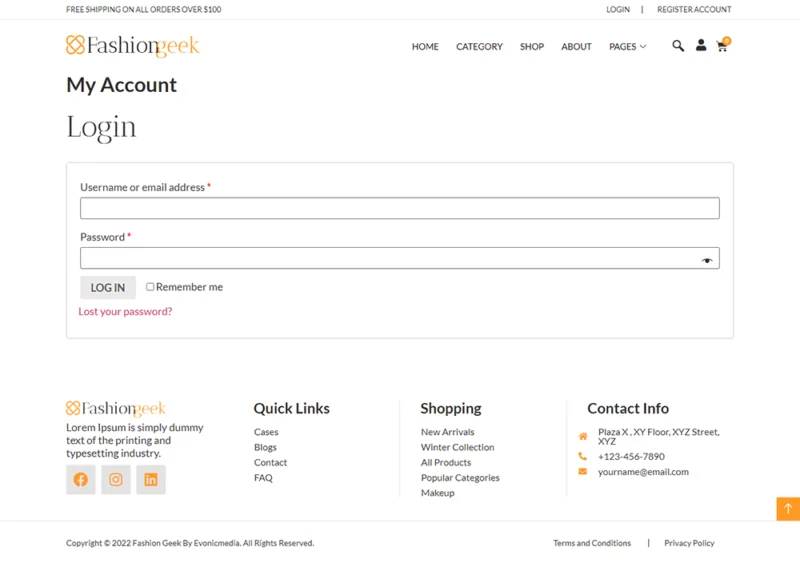Focus the password input field
Viewport: 800px width, 567px height.
pos(399,258)
